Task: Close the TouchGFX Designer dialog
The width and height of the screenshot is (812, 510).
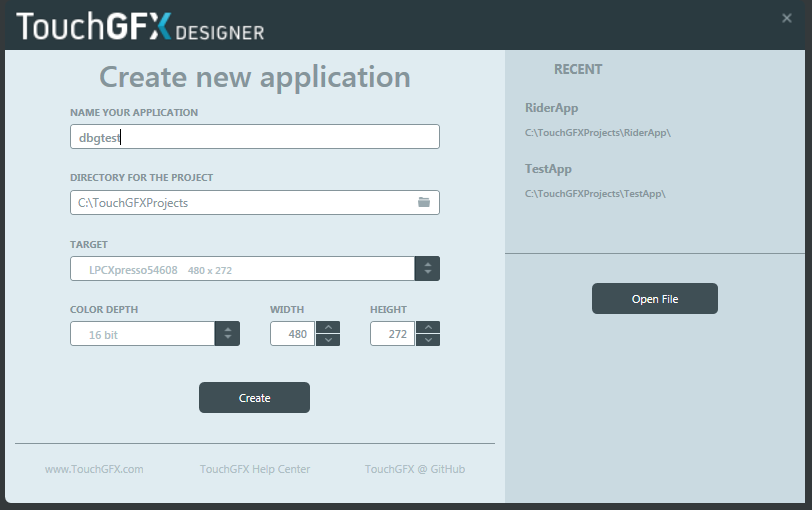Action: click(787, 18)
